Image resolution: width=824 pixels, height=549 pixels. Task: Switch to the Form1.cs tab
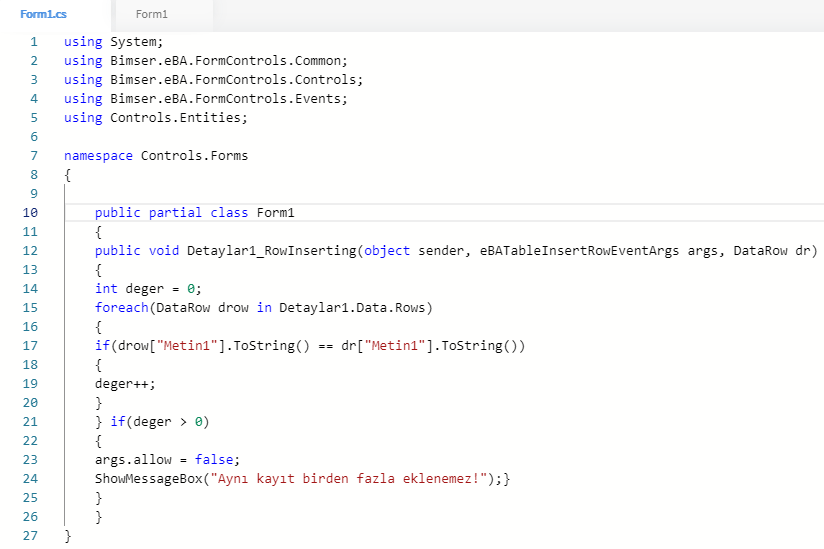42,15
